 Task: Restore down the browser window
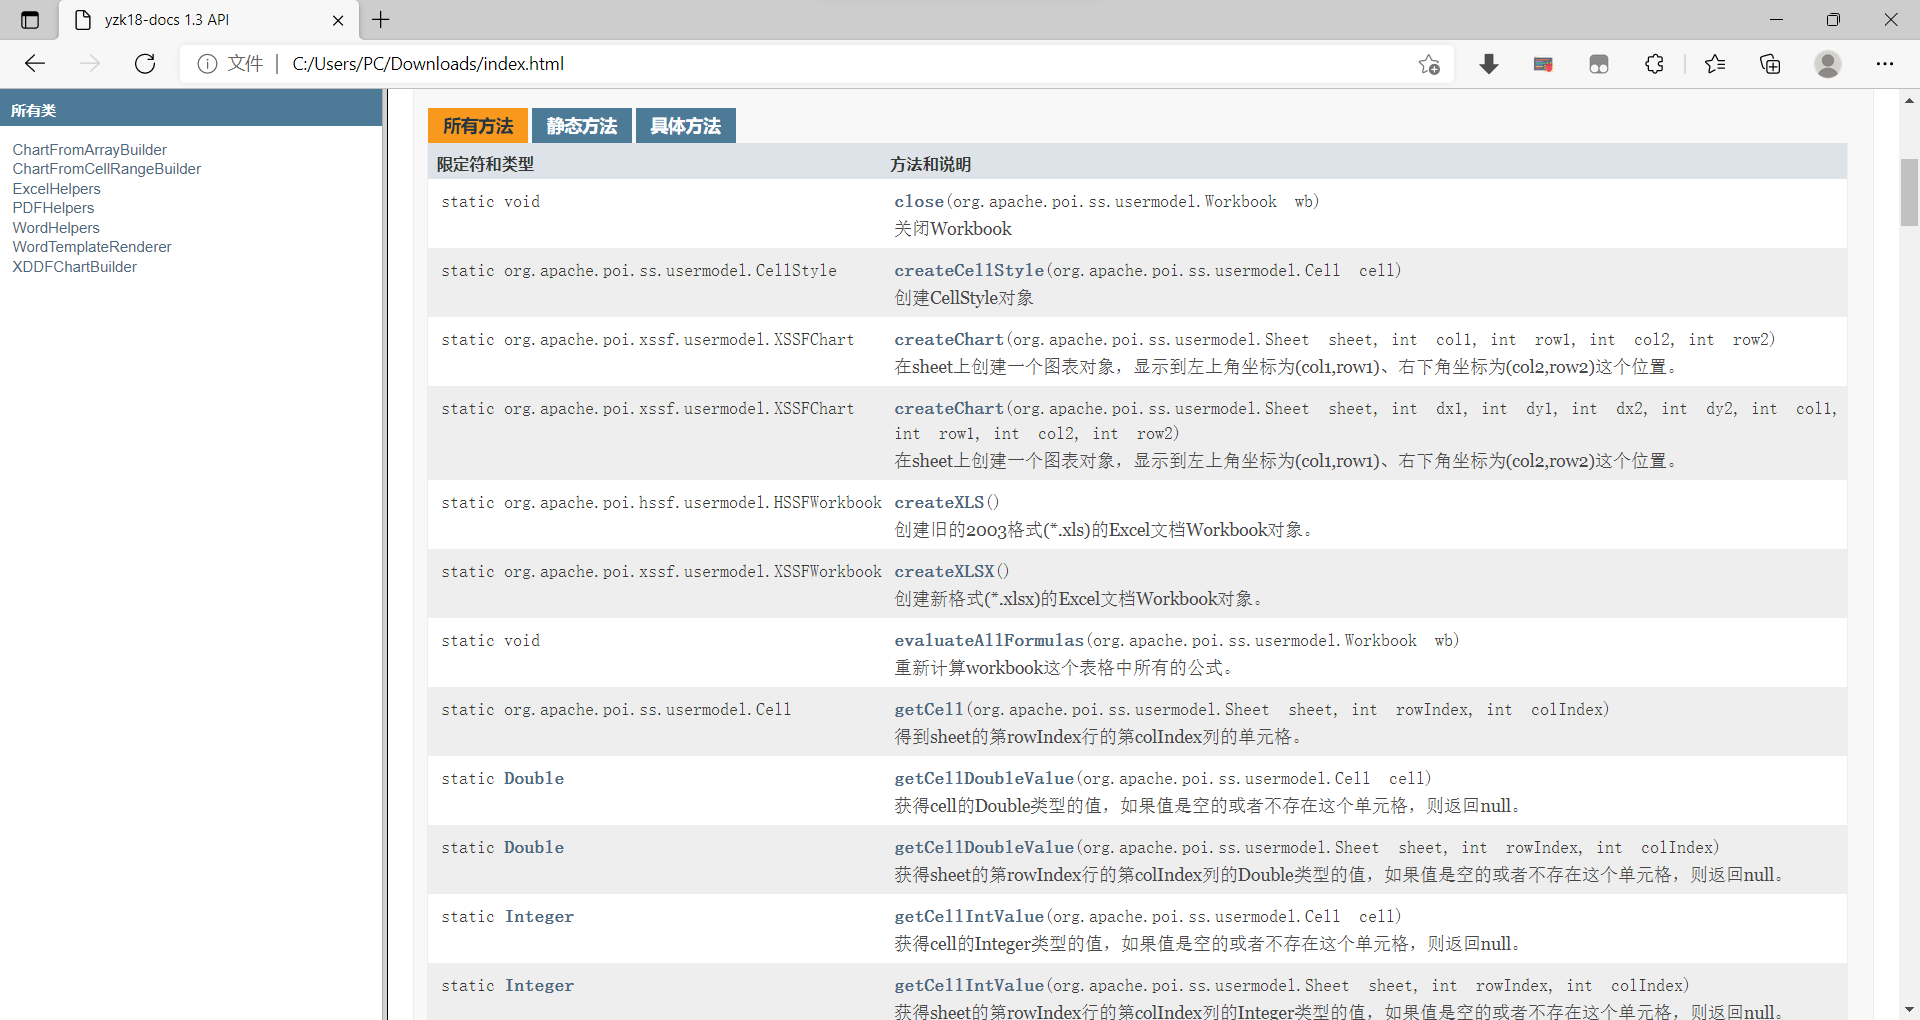coord(1833,20)
